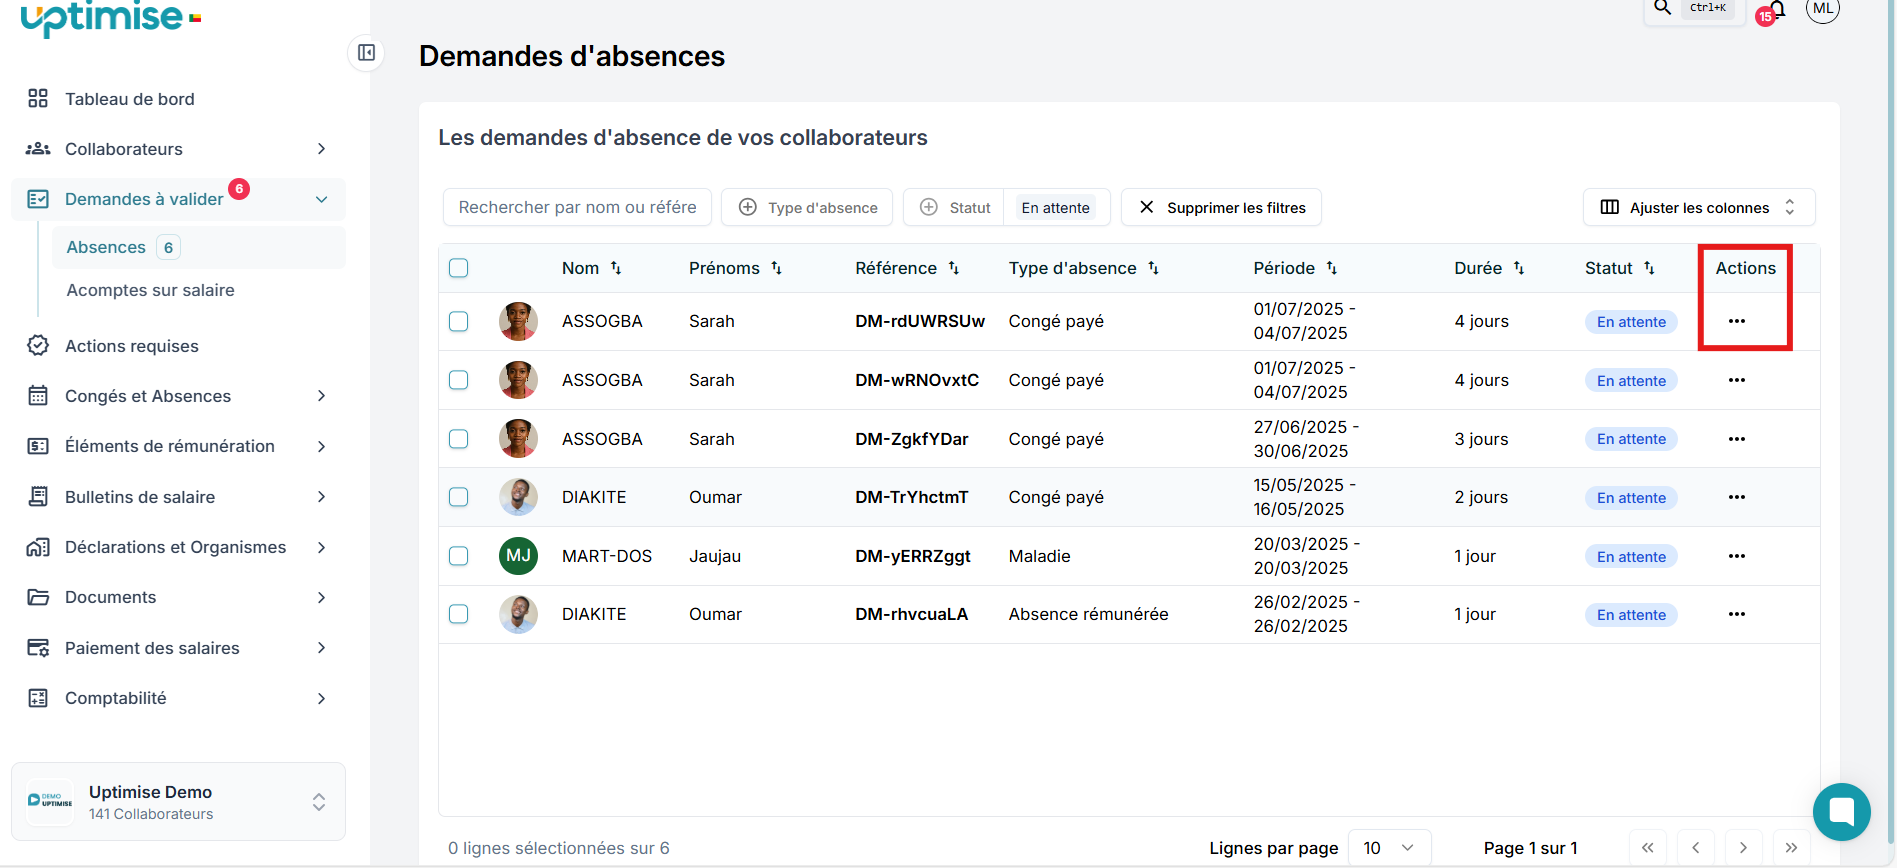Open lines-per-page dropdown showing 10

click(1389, 848)
